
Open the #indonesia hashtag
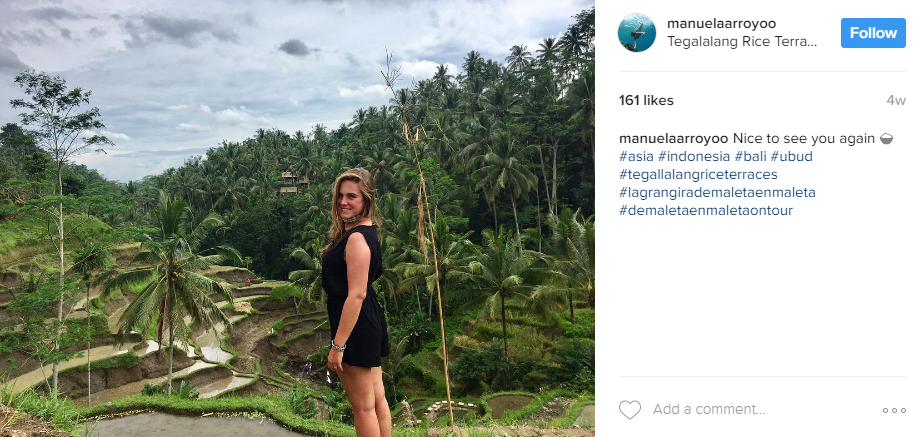(x=694, y=156)
